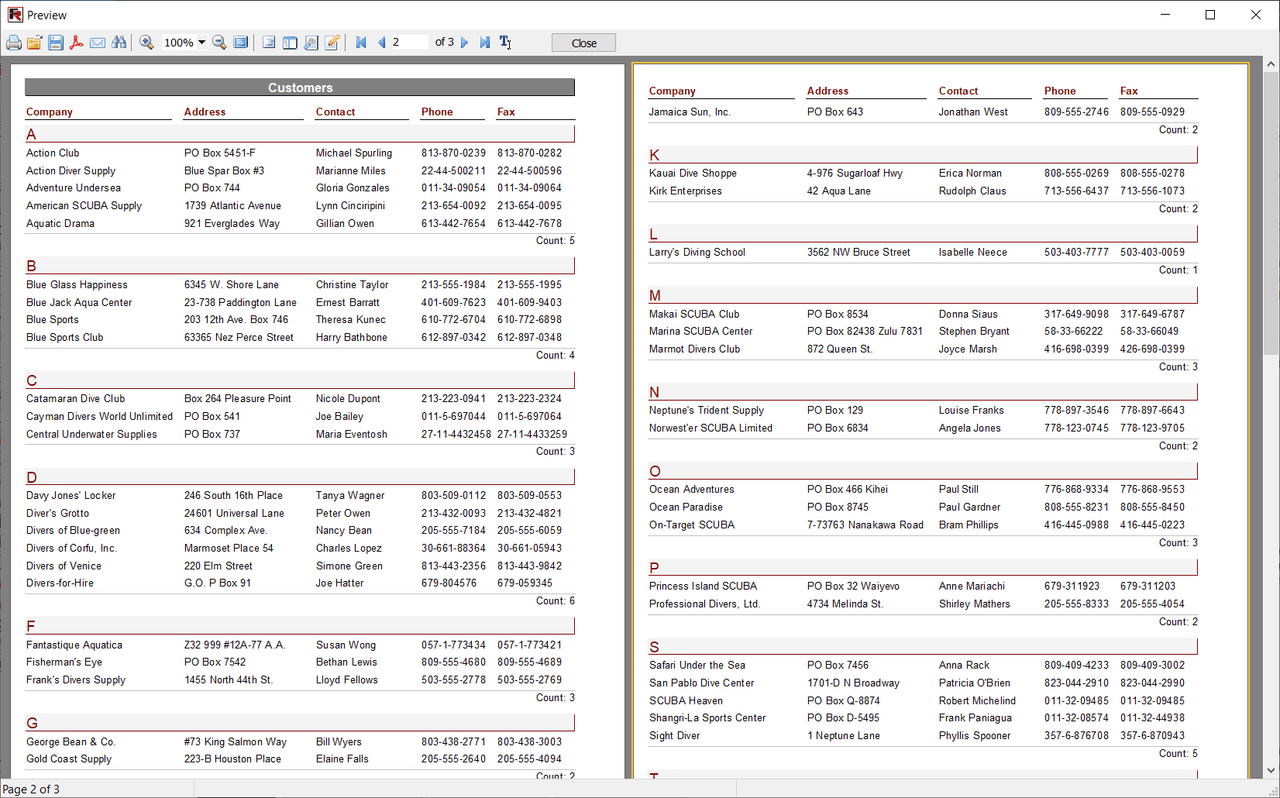The image size is (1280, 798).
Task: Click contact name Rudolph Claus
Action: tap(972, 191)
